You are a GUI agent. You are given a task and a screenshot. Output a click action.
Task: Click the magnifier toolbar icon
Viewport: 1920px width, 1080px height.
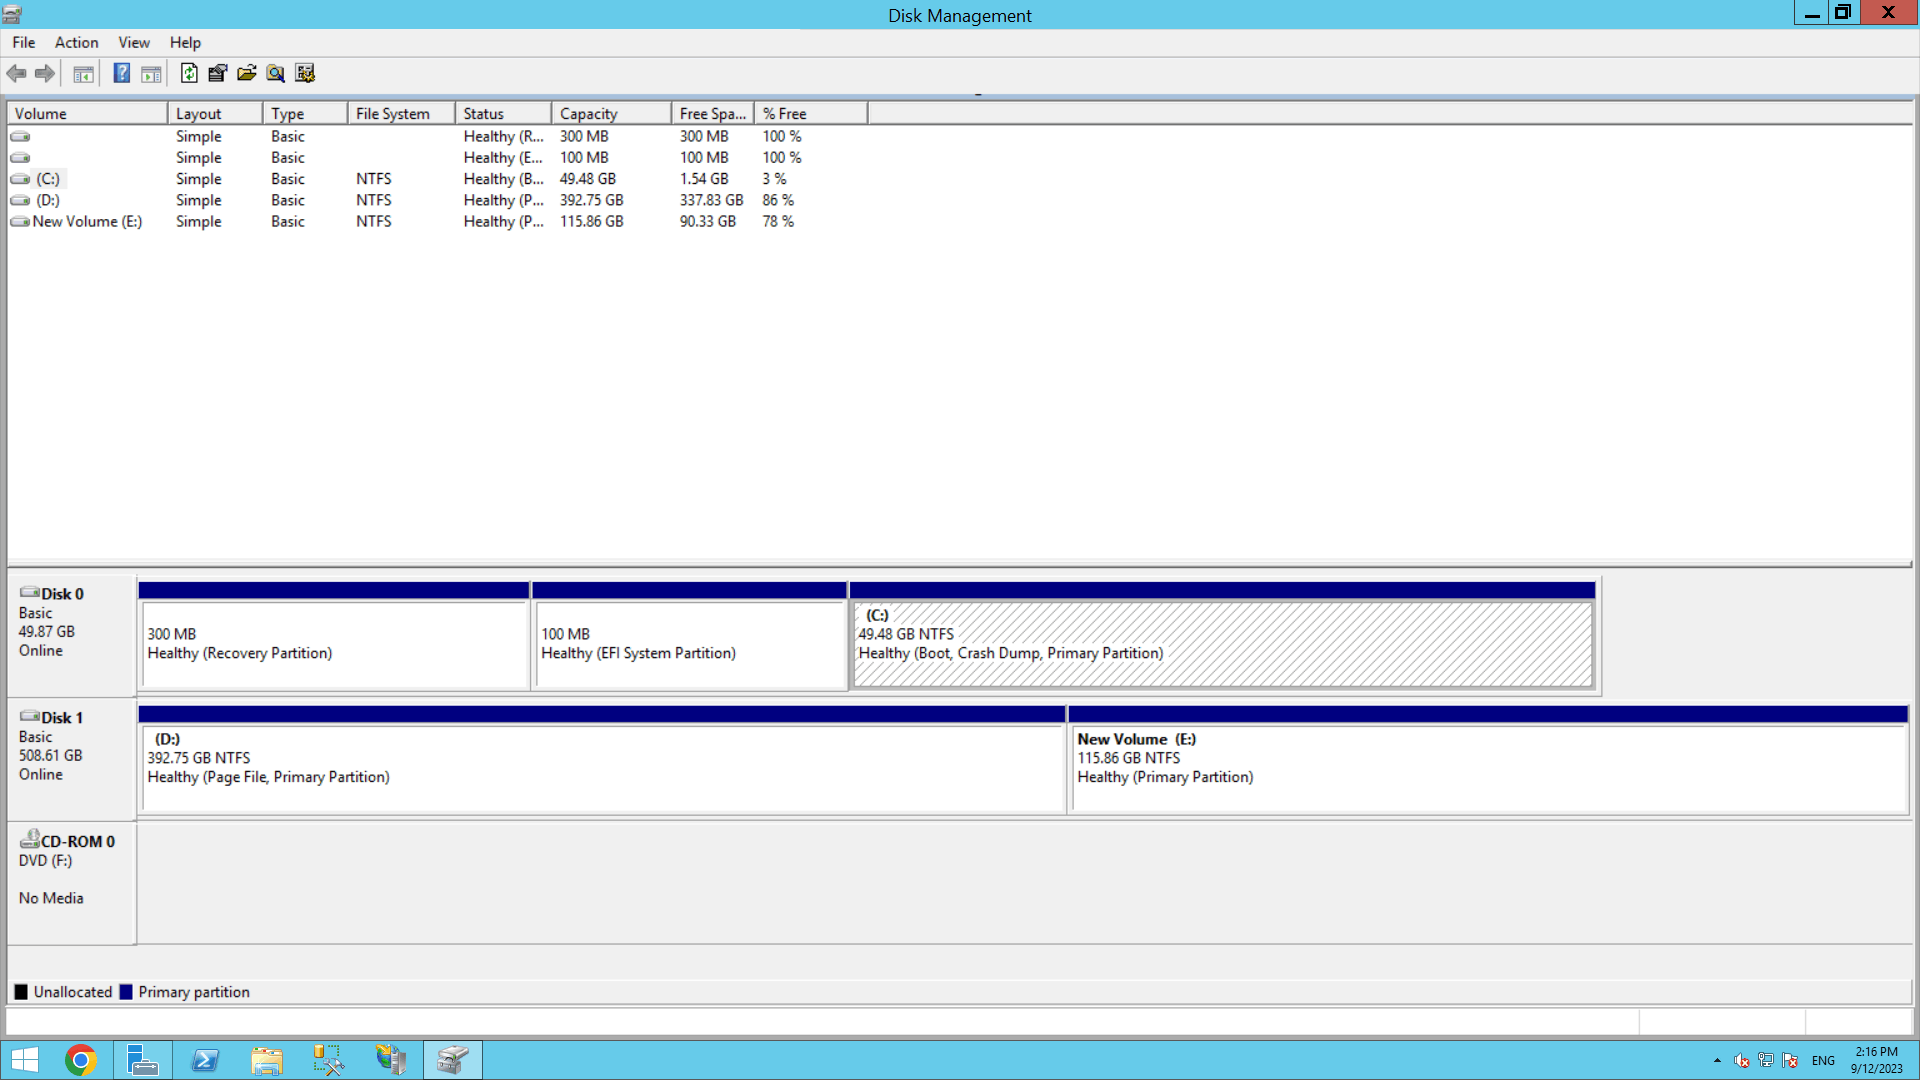tap(275, 73)
